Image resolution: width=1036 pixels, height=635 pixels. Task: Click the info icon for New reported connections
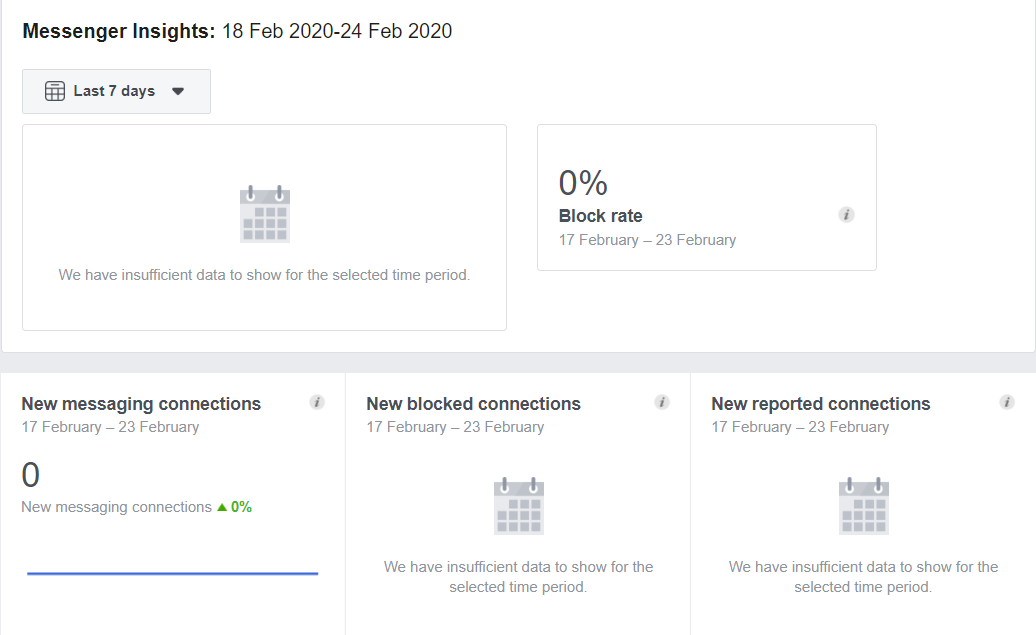[x=1006, y=402]
